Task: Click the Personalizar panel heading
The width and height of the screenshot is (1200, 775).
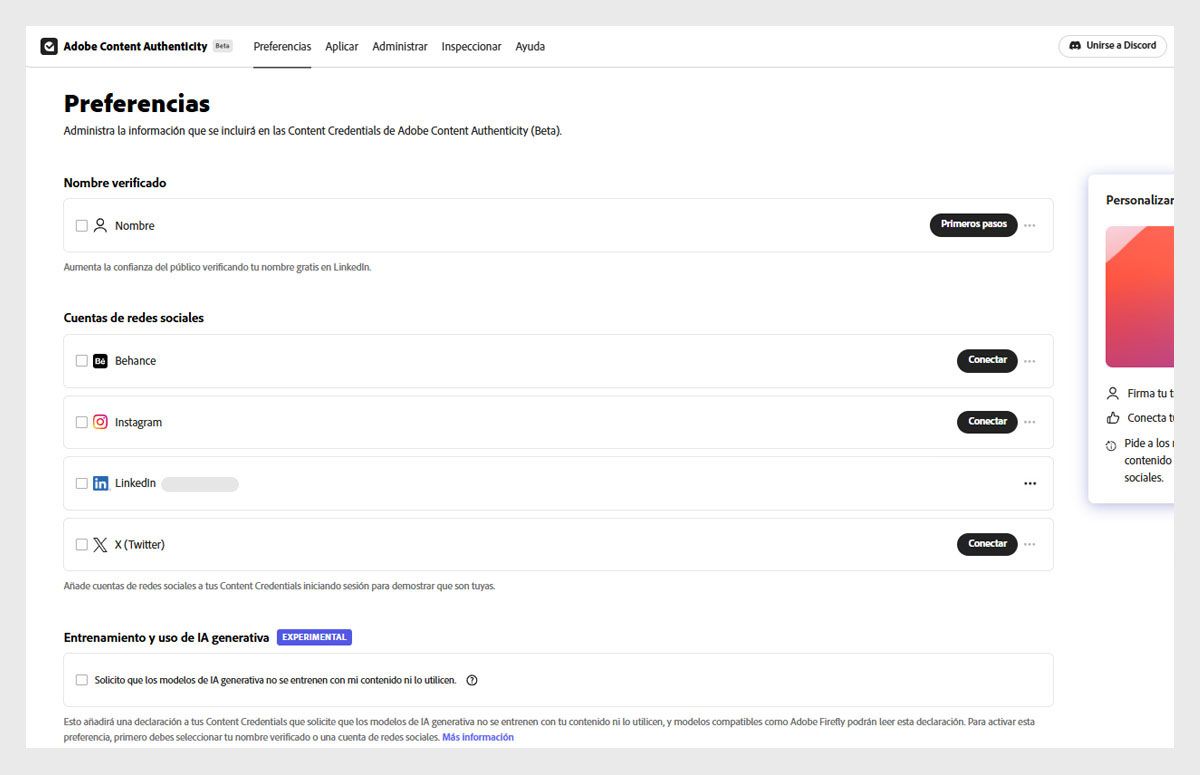Action: 1140,200
